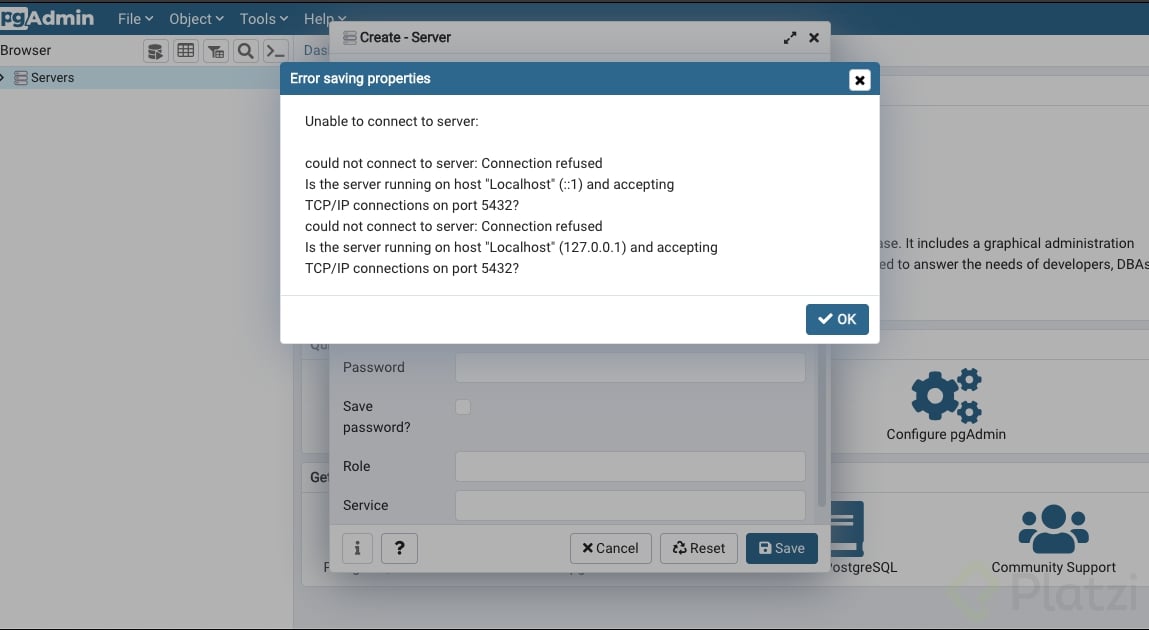Image resolution: width=1149 pixels, height=630 pixels.
Task: Click the Role input field
Action: [630, 466]
